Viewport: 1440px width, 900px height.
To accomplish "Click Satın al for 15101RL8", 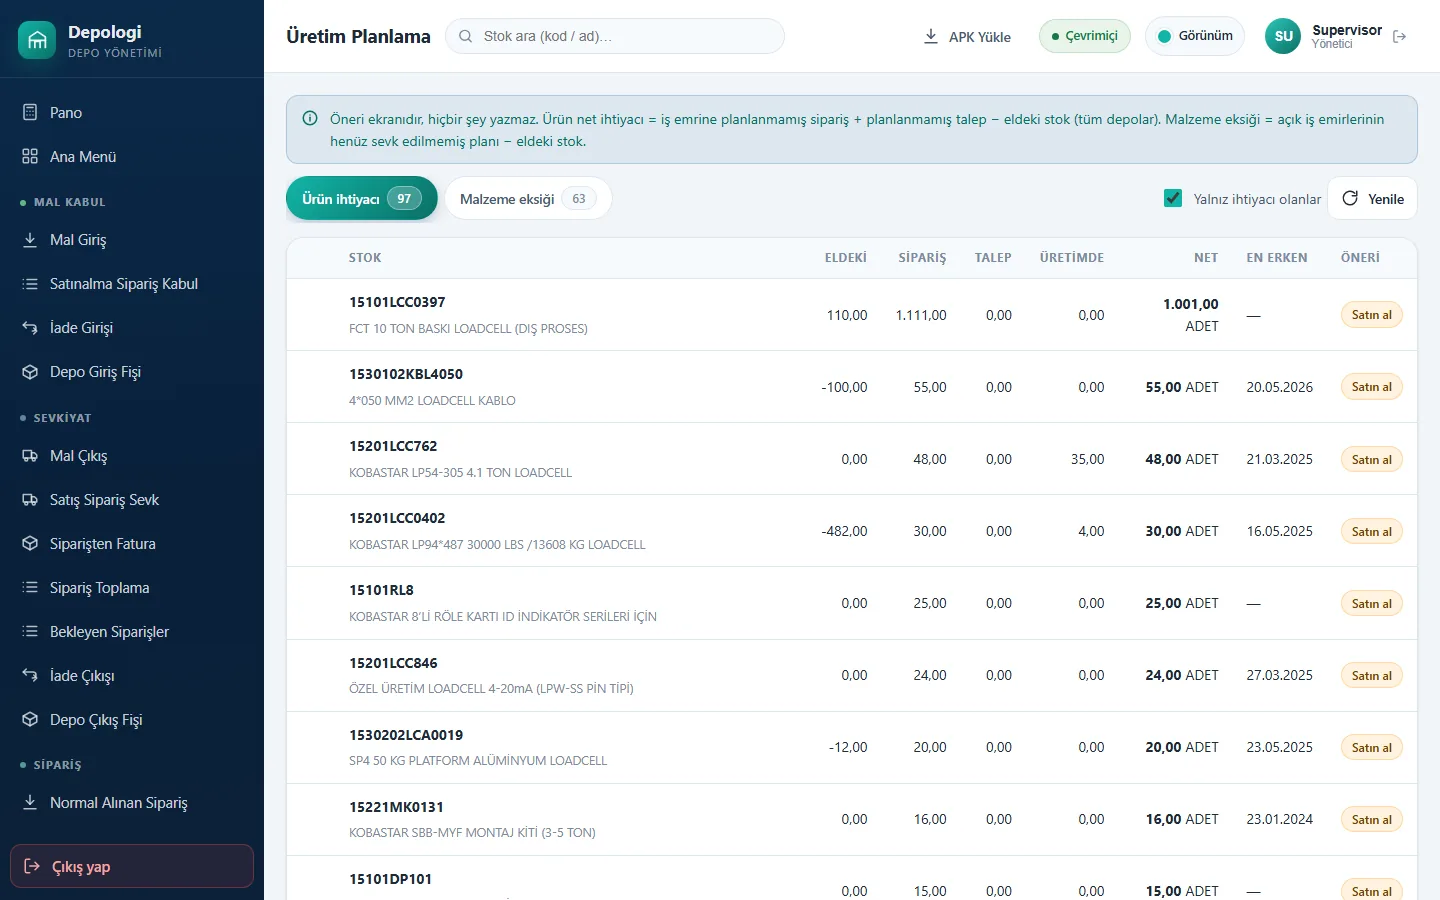I will coord(1371,603).
